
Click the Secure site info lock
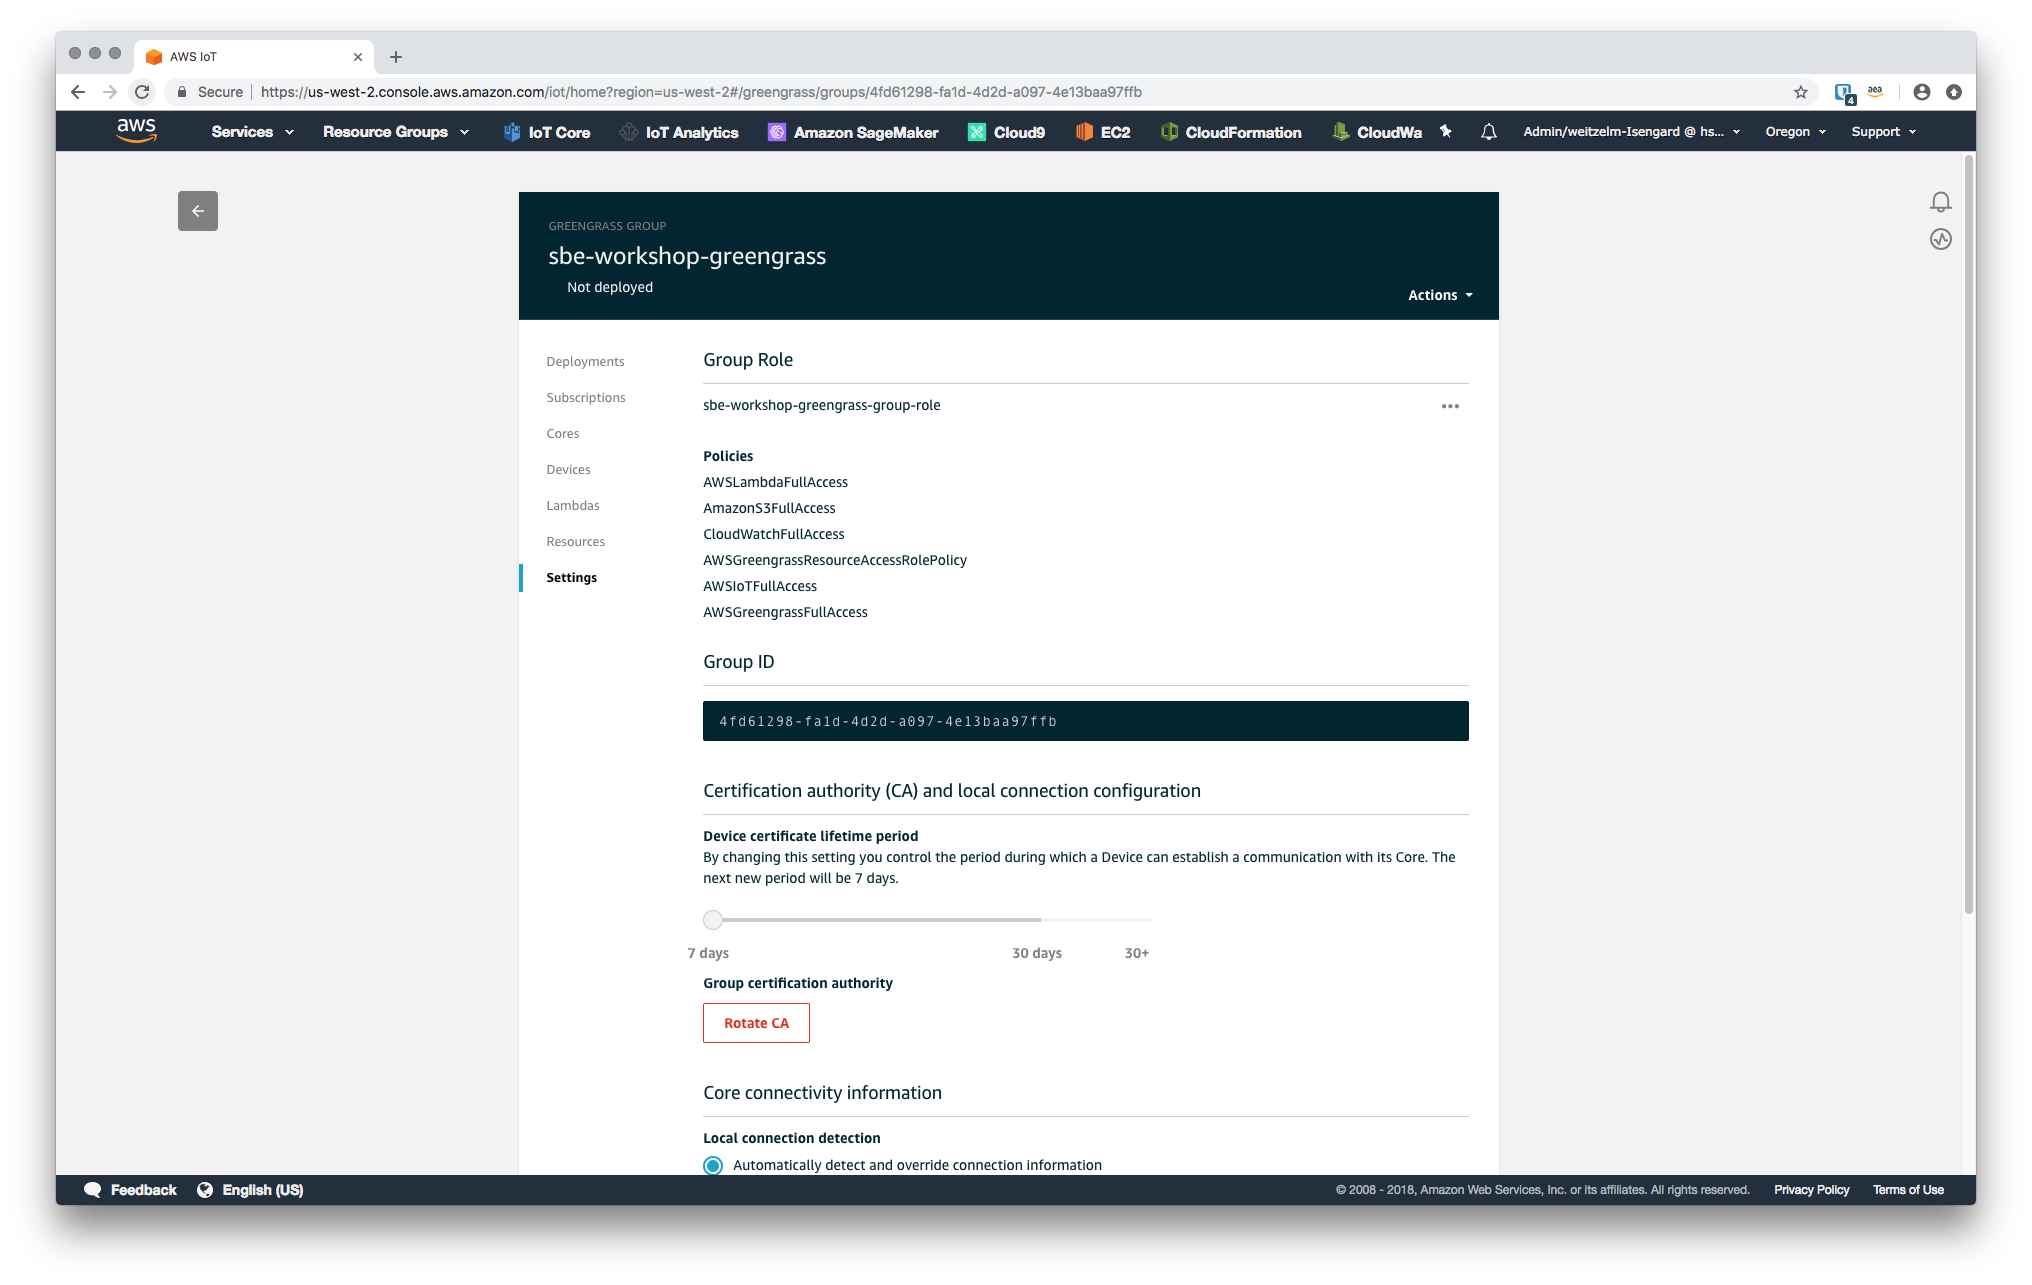click(210, 92)
